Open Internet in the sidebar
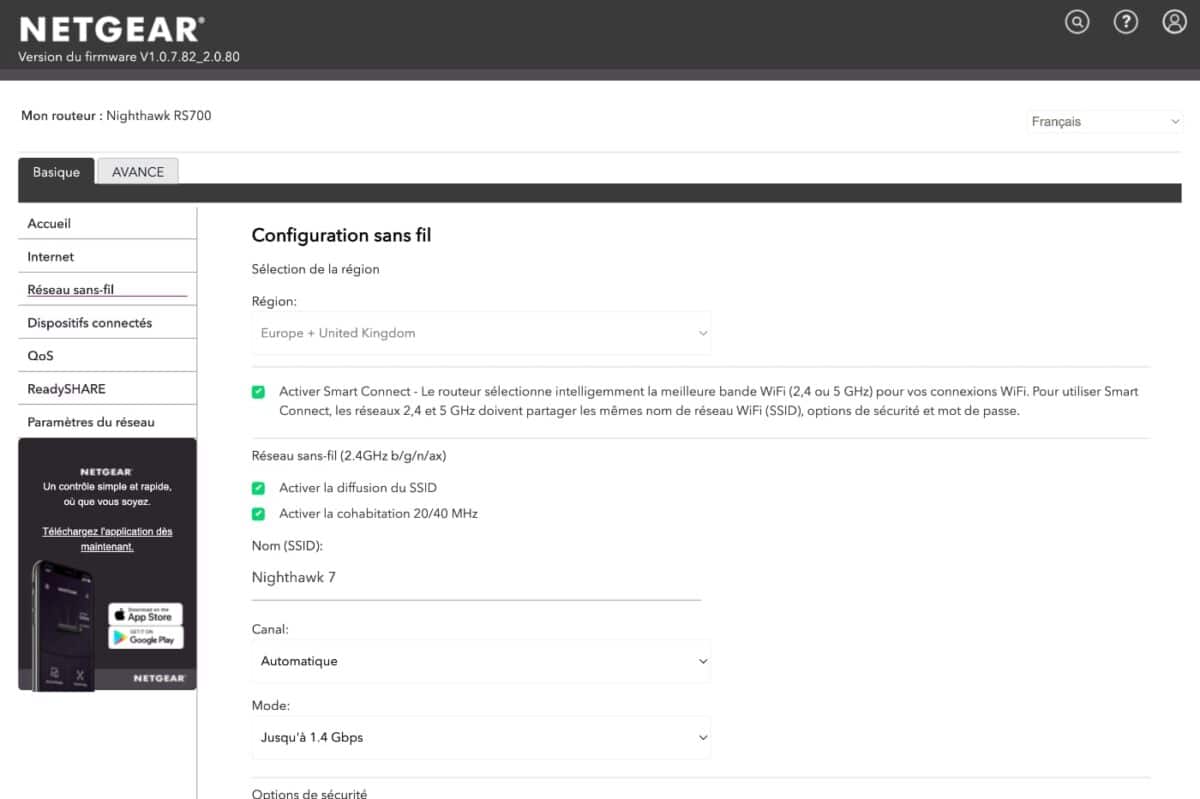The width and height of the screenshot is (1200, 799). (107, 257)
